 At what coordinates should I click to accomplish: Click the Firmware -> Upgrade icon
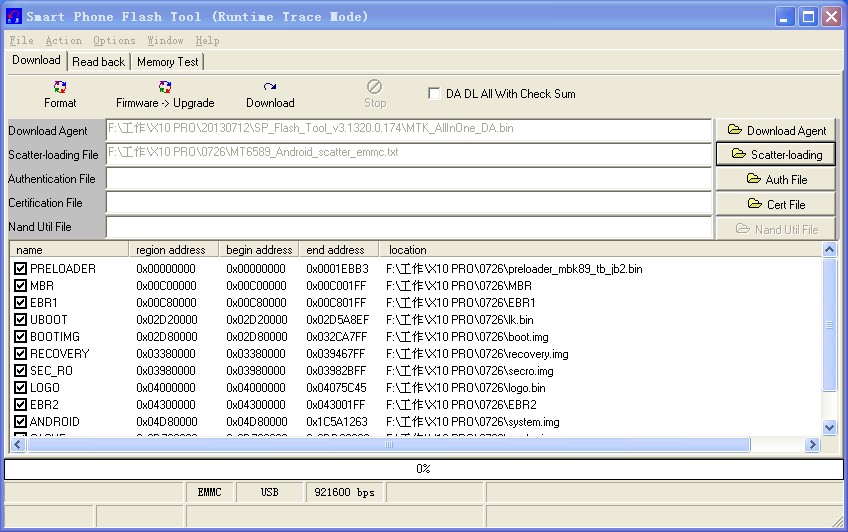(x=165, y=94)
